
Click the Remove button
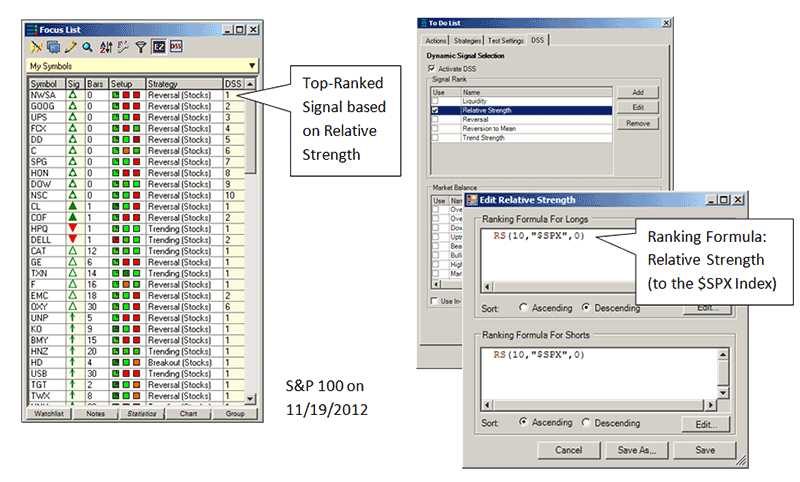[x=638, y=123]
